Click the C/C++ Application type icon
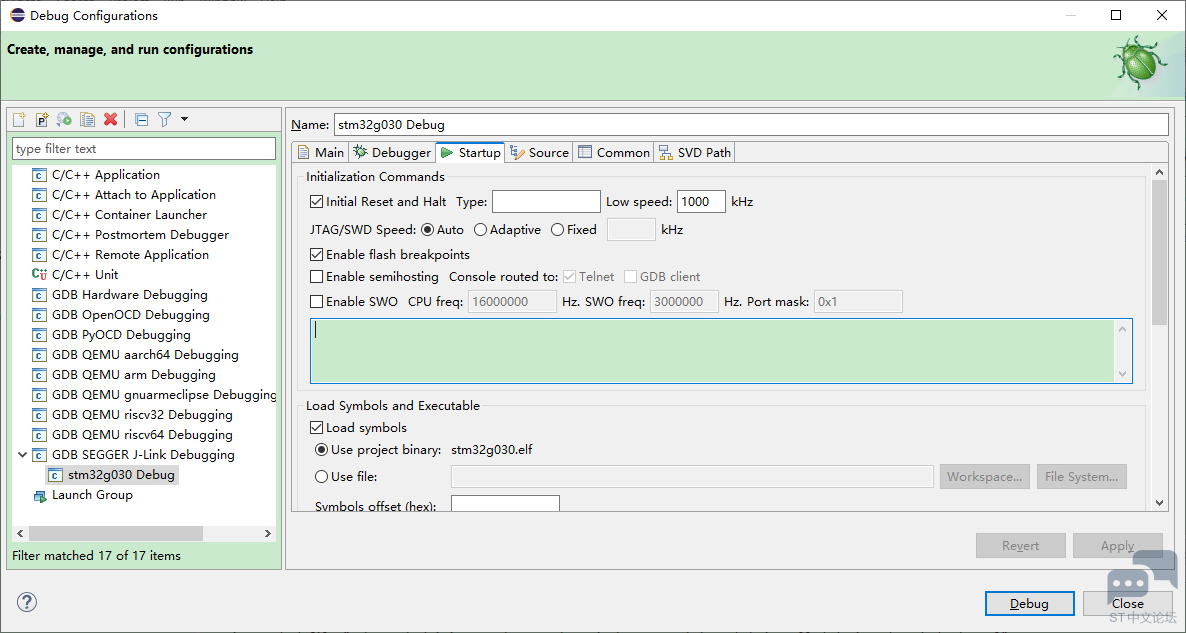The image size is (1186, 633). pyautogui.click(x=39, y=175)
